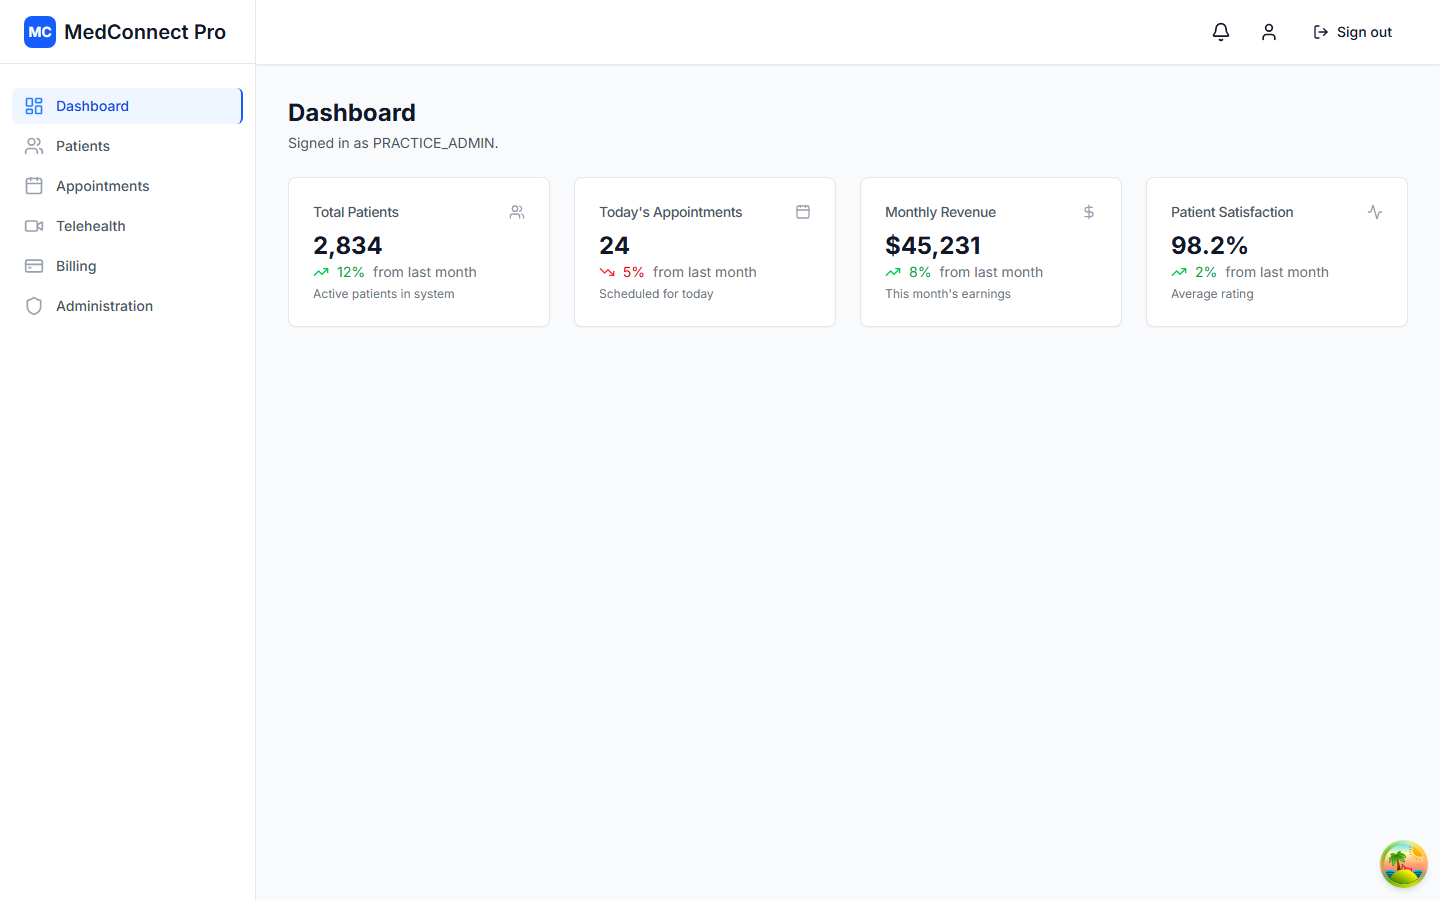Click the 98.2% satisfaction value
This screenshot has width=1440, height=900.
tap(1210, 245)
